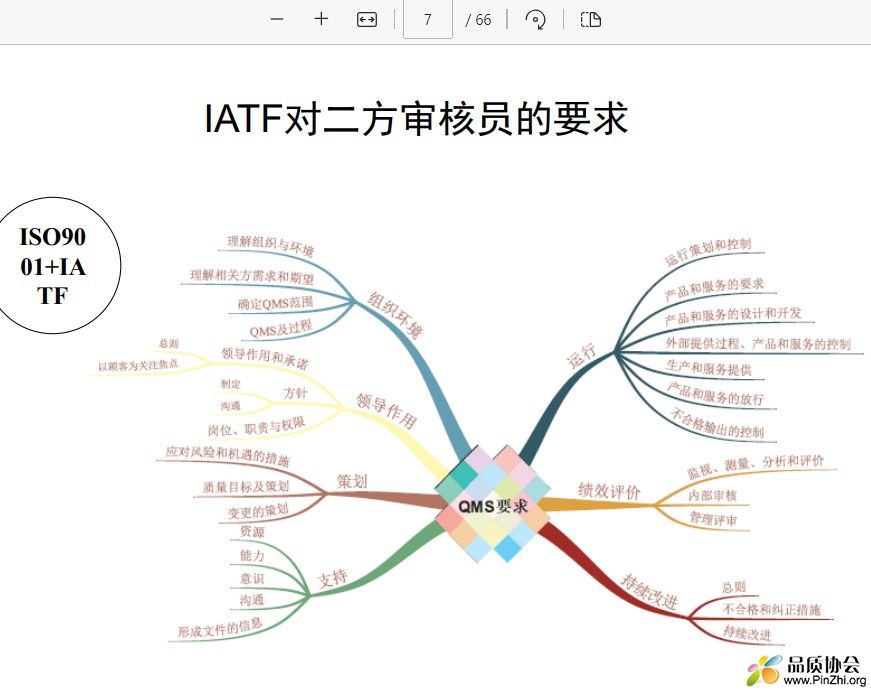Click the '确定QMS范围' node
Screen dimensions: 871x692
[276, 303]
